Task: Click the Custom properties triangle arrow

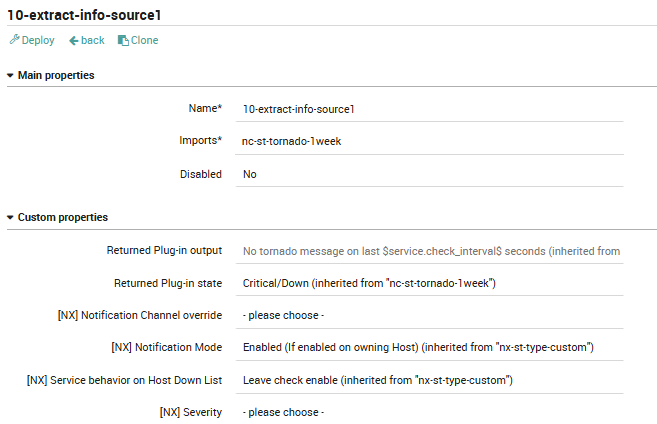Action: 10,218
